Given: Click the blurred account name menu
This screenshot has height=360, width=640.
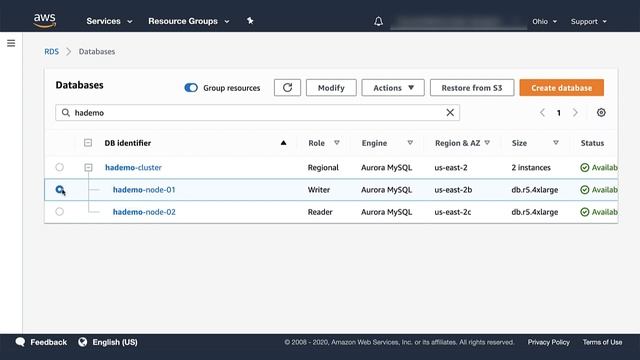Looking at the screenshot, I should (458, 22).
